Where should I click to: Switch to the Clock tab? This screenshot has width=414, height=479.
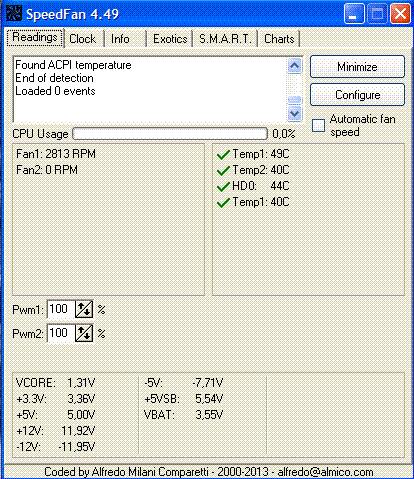tap(83, 39)
